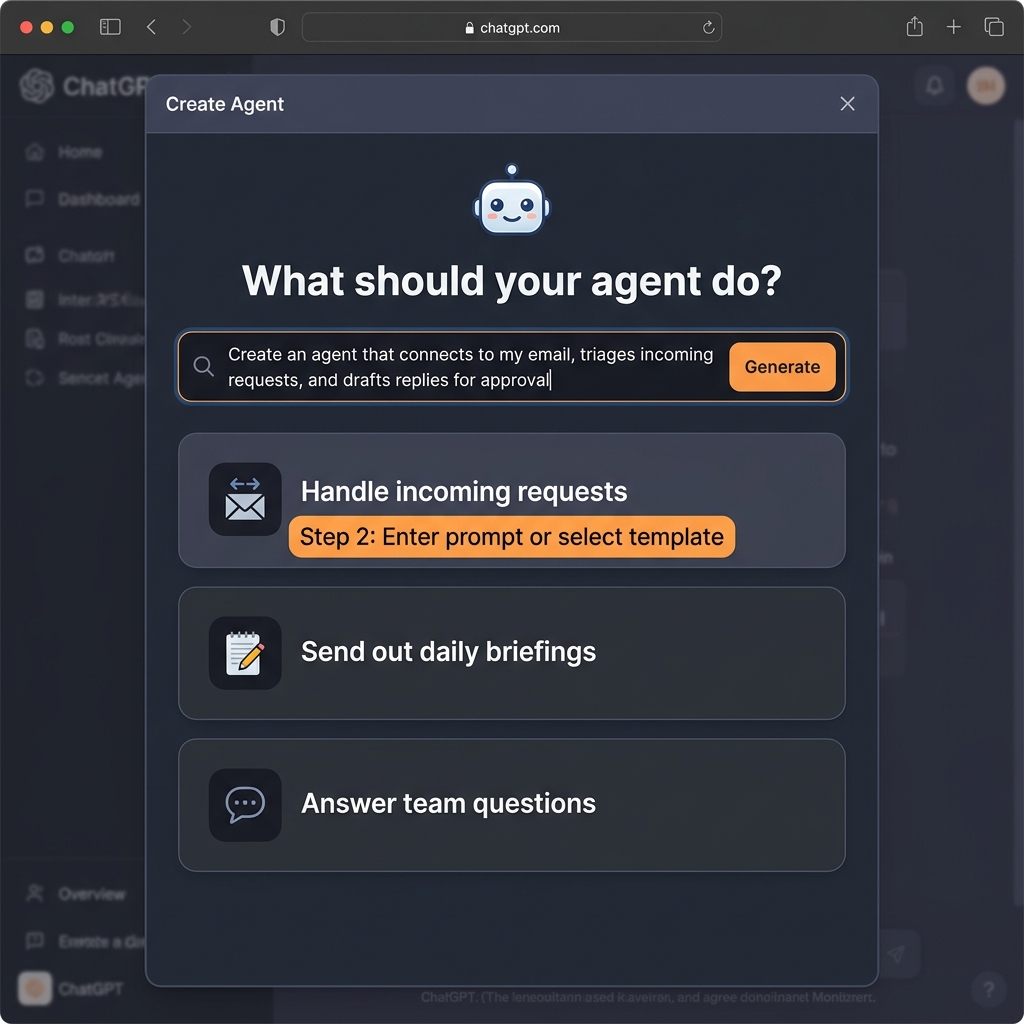Click the What should your agent do heading
Viewport: 1024px width, 1024px height.
coord(511,281)
